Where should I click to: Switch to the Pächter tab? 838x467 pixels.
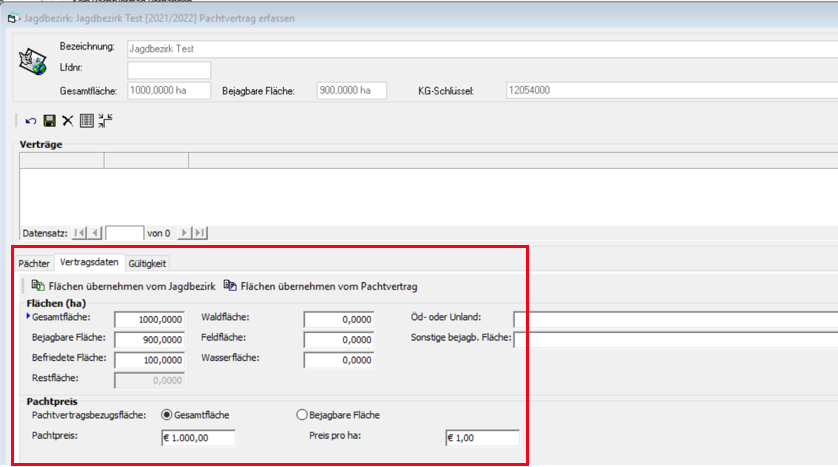(34, 263)
